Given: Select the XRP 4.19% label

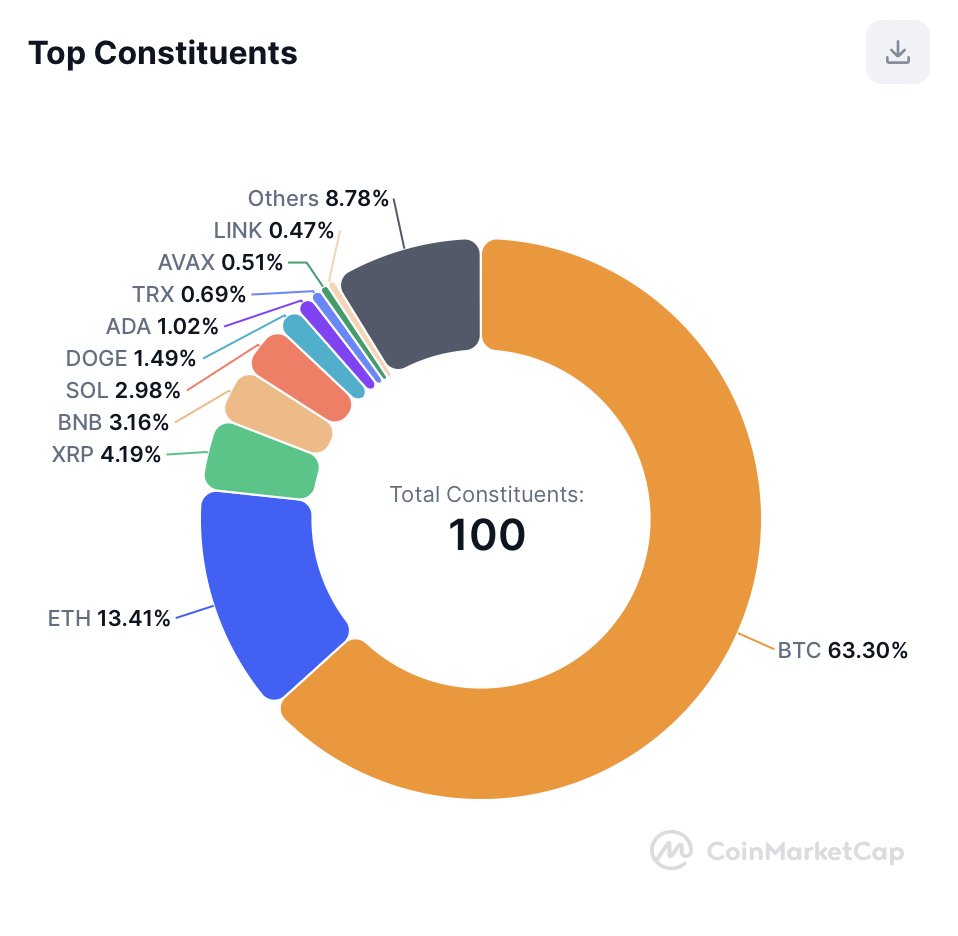Looking at the screenshot, I should (x=106, y=455).
